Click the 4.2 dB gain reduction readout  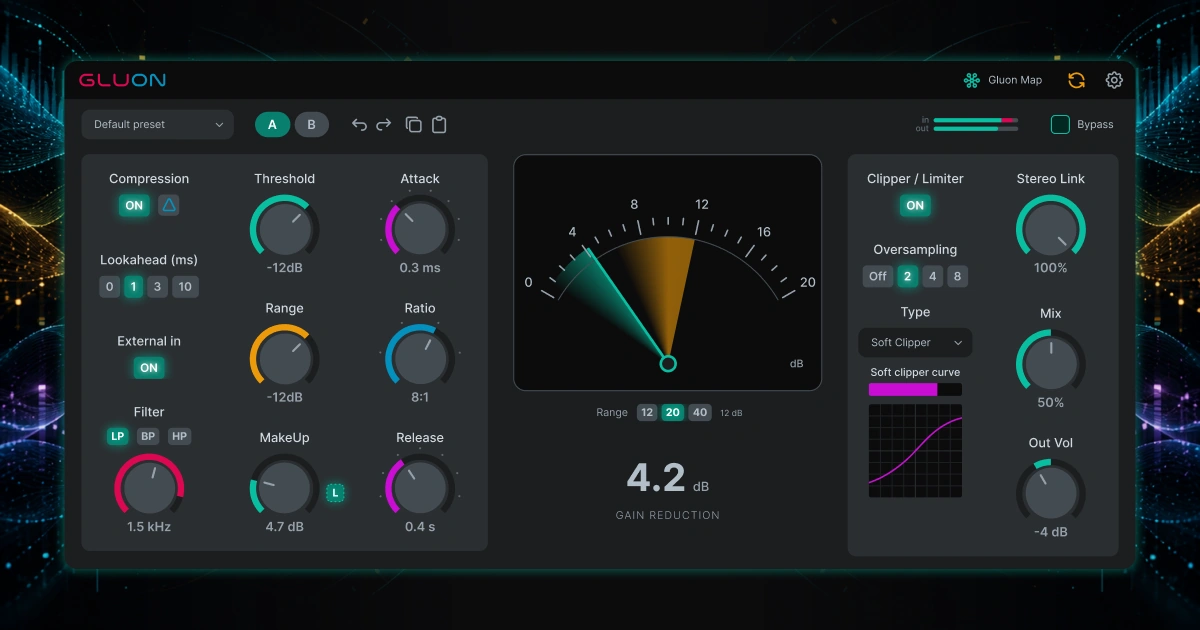click(x=667, y=479)
